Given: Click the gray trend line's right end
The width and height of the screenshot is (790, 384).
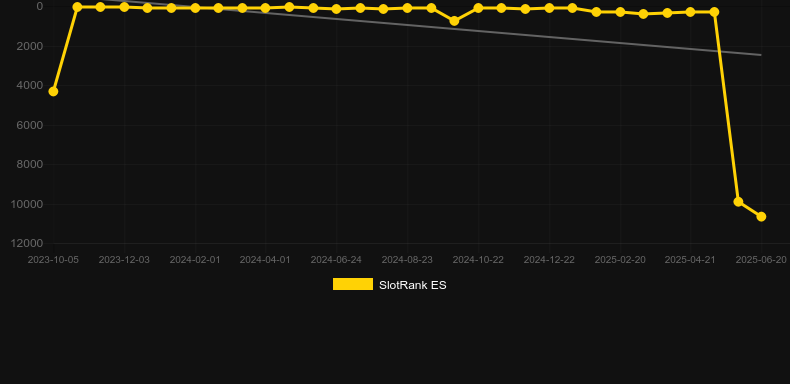Looking at the screenshot, I should [x=760, y=55].
